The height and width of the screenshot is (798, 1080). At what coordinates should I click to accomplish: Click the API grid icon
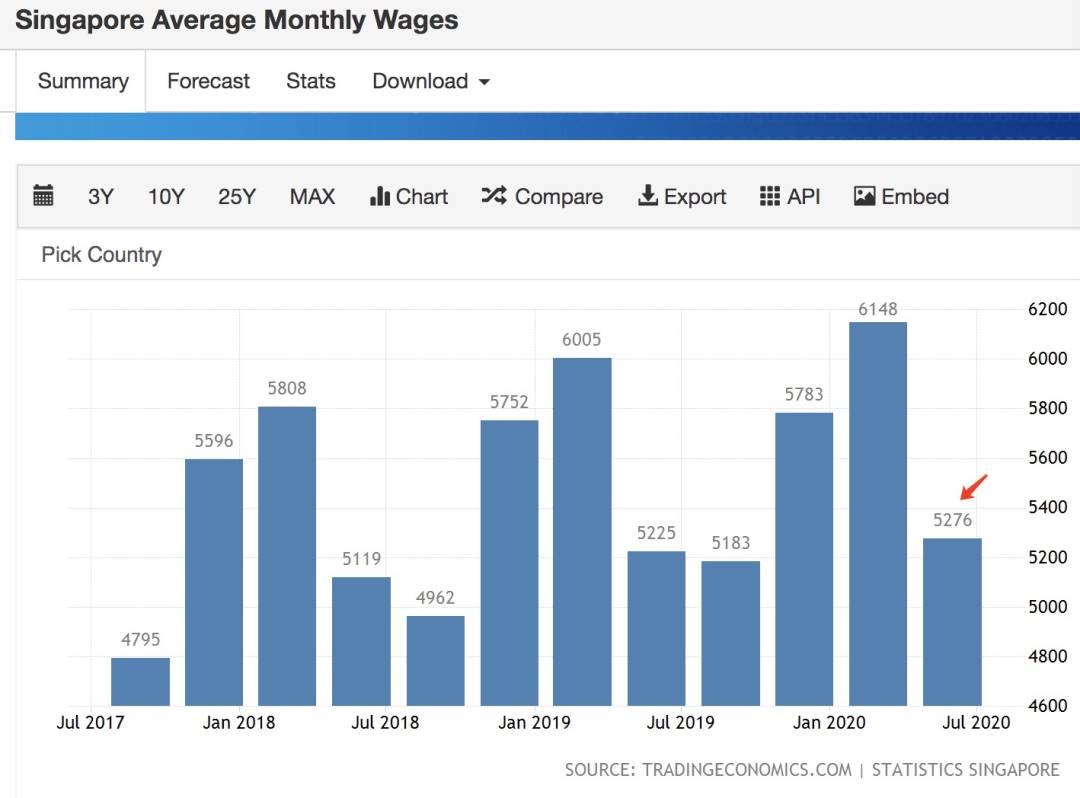(769, 196)
